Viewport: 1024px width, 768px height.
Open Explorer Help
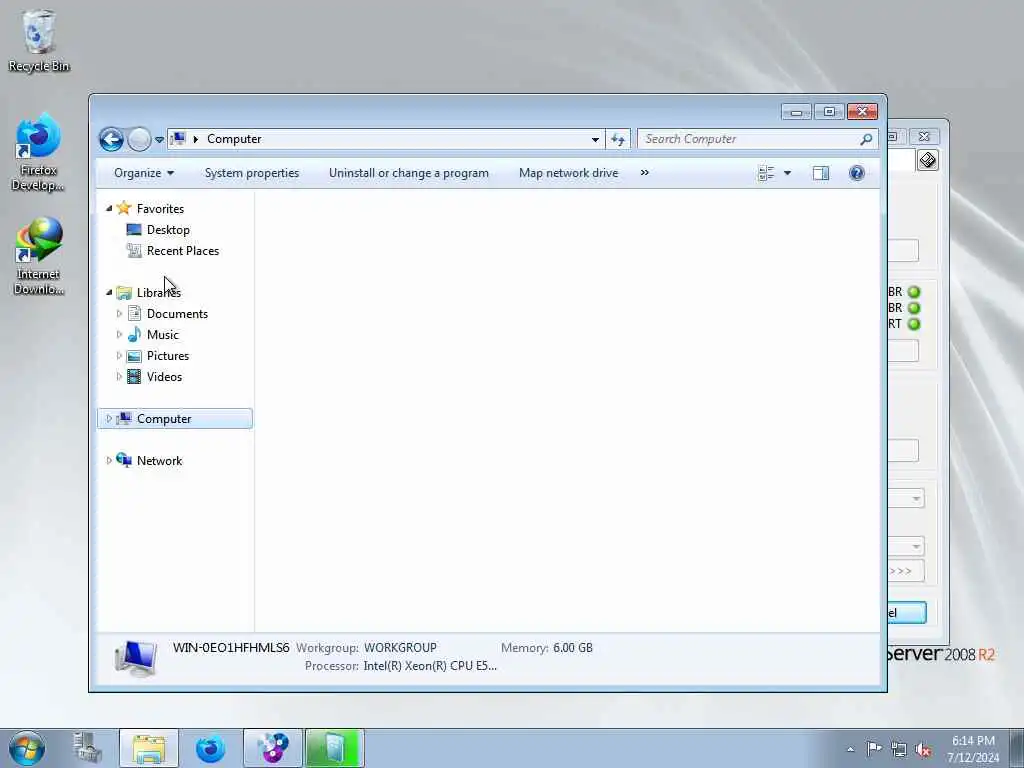(x=857, y=173)
